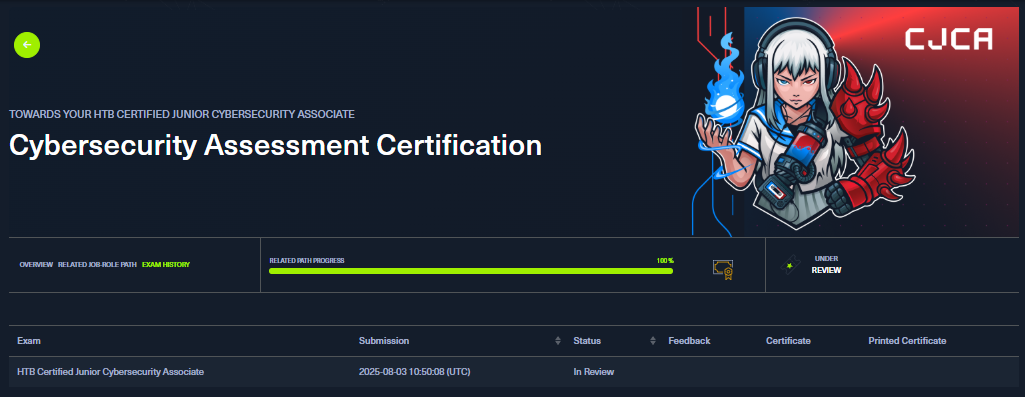Click the 100% progress value

coord(665,260)
